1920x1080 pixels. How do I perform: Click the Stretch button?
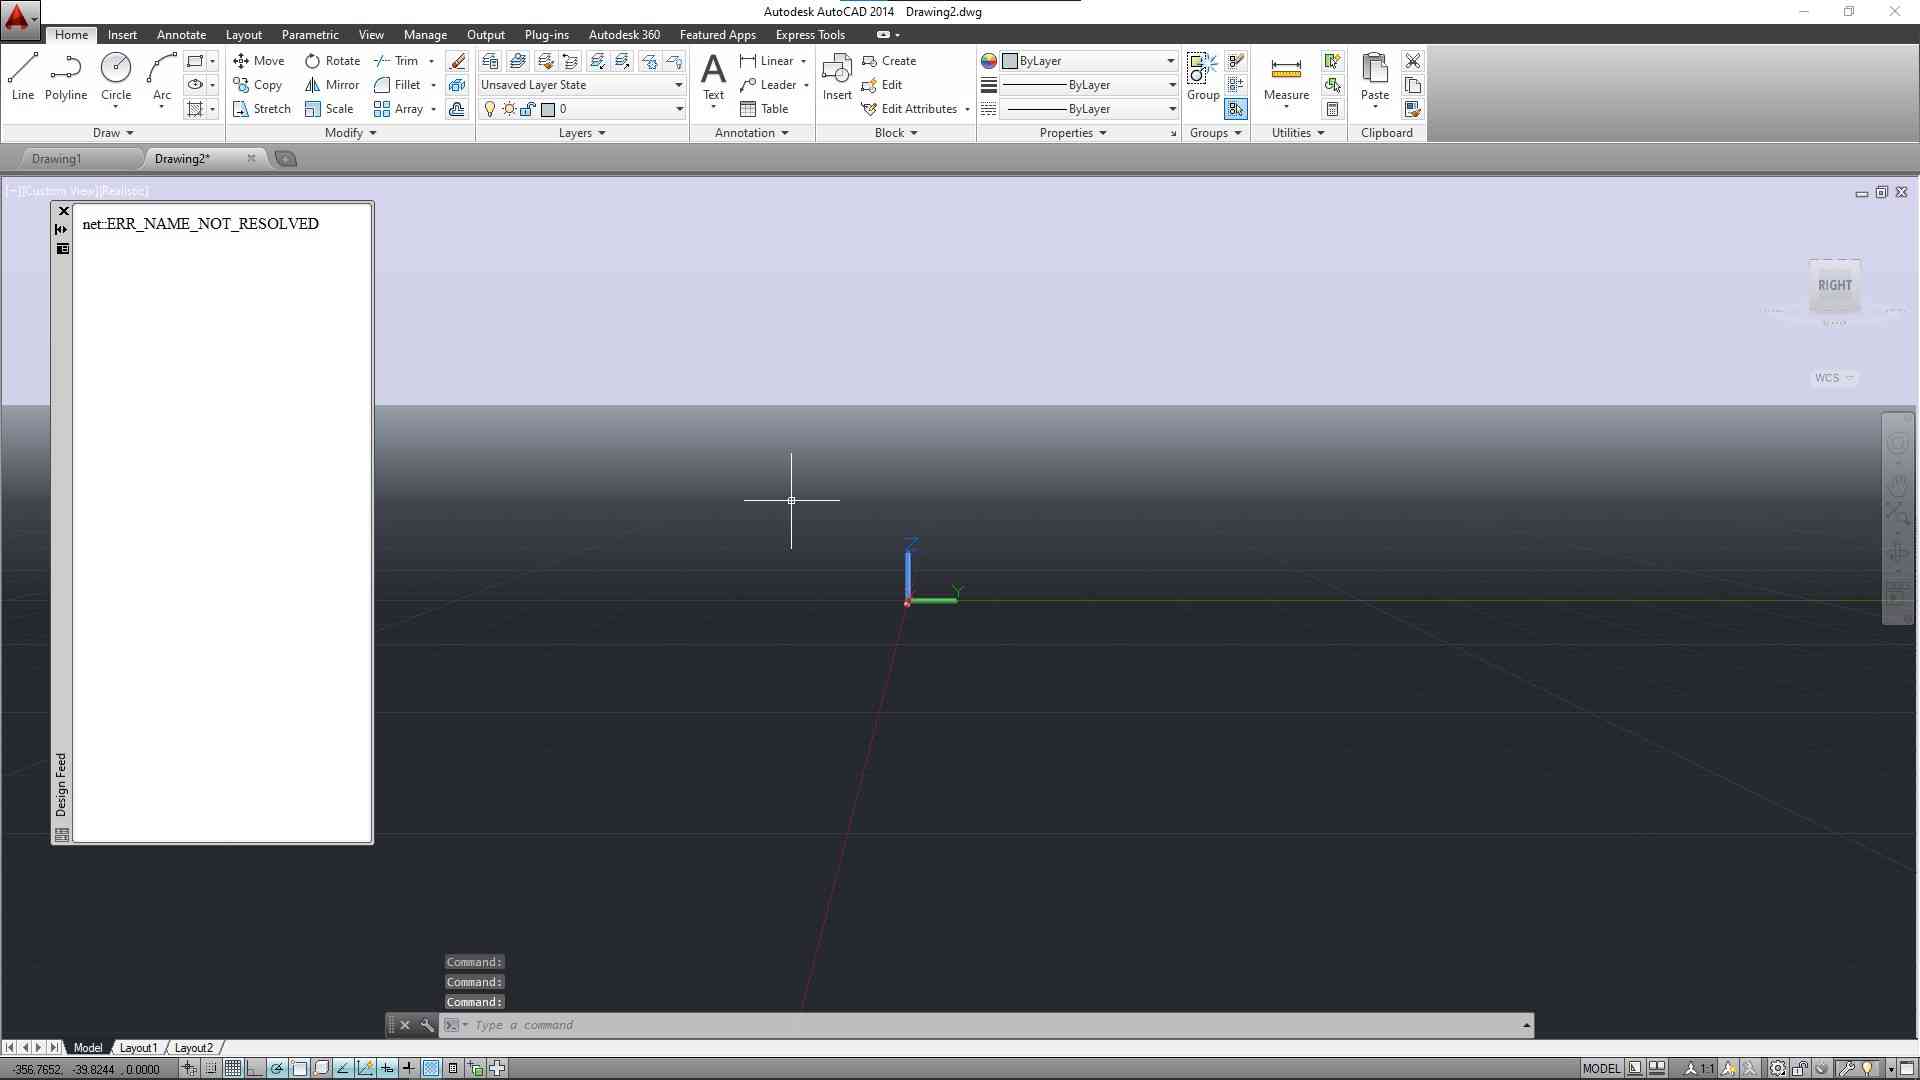point(262,109)
